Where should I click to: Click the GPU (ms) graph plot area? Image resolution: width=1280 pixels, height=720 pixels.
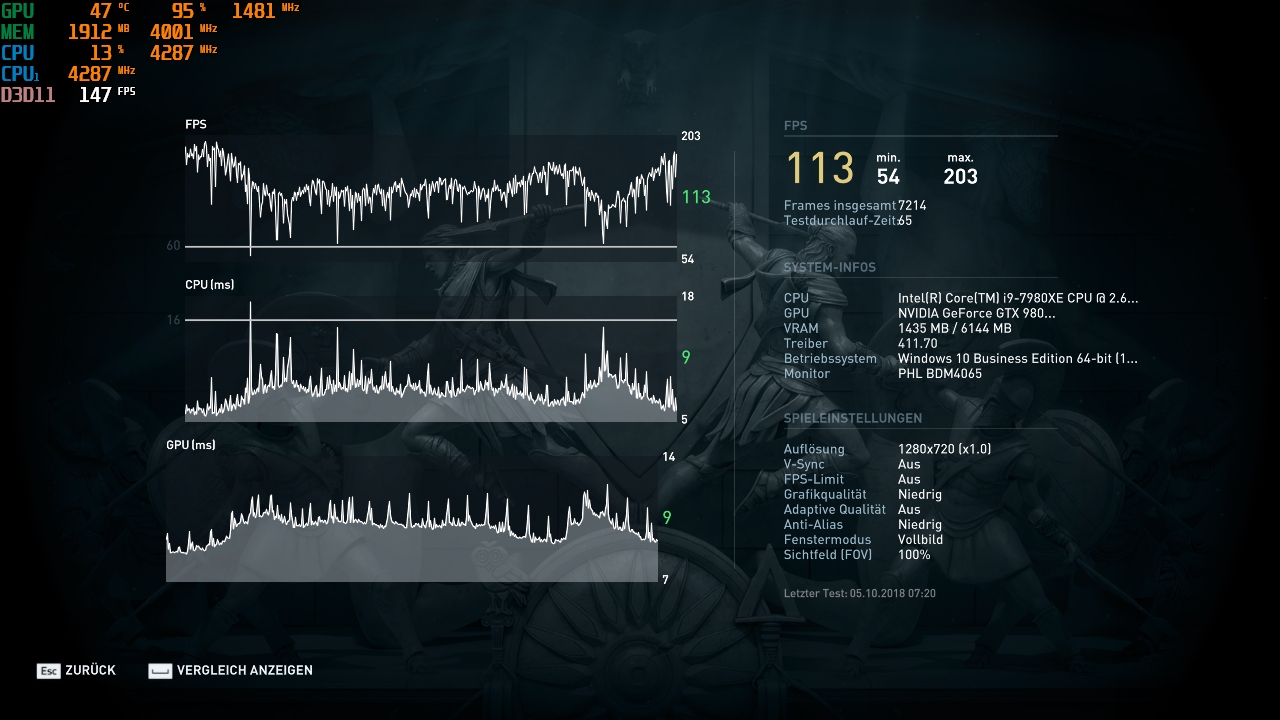(x=412, y=519)
